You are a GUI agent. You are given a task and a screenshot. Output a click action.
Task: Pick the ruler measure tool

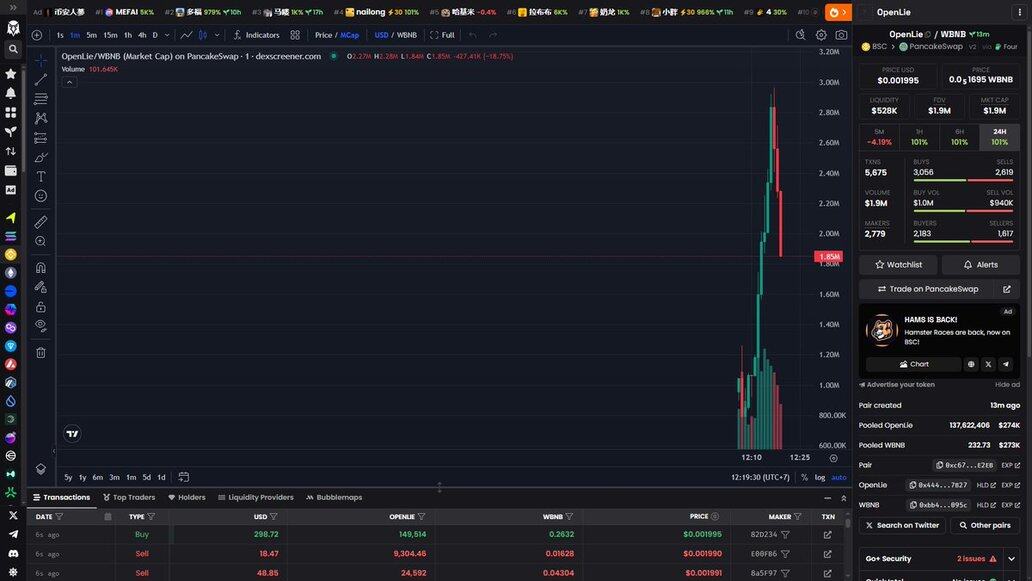pos(41,222)
